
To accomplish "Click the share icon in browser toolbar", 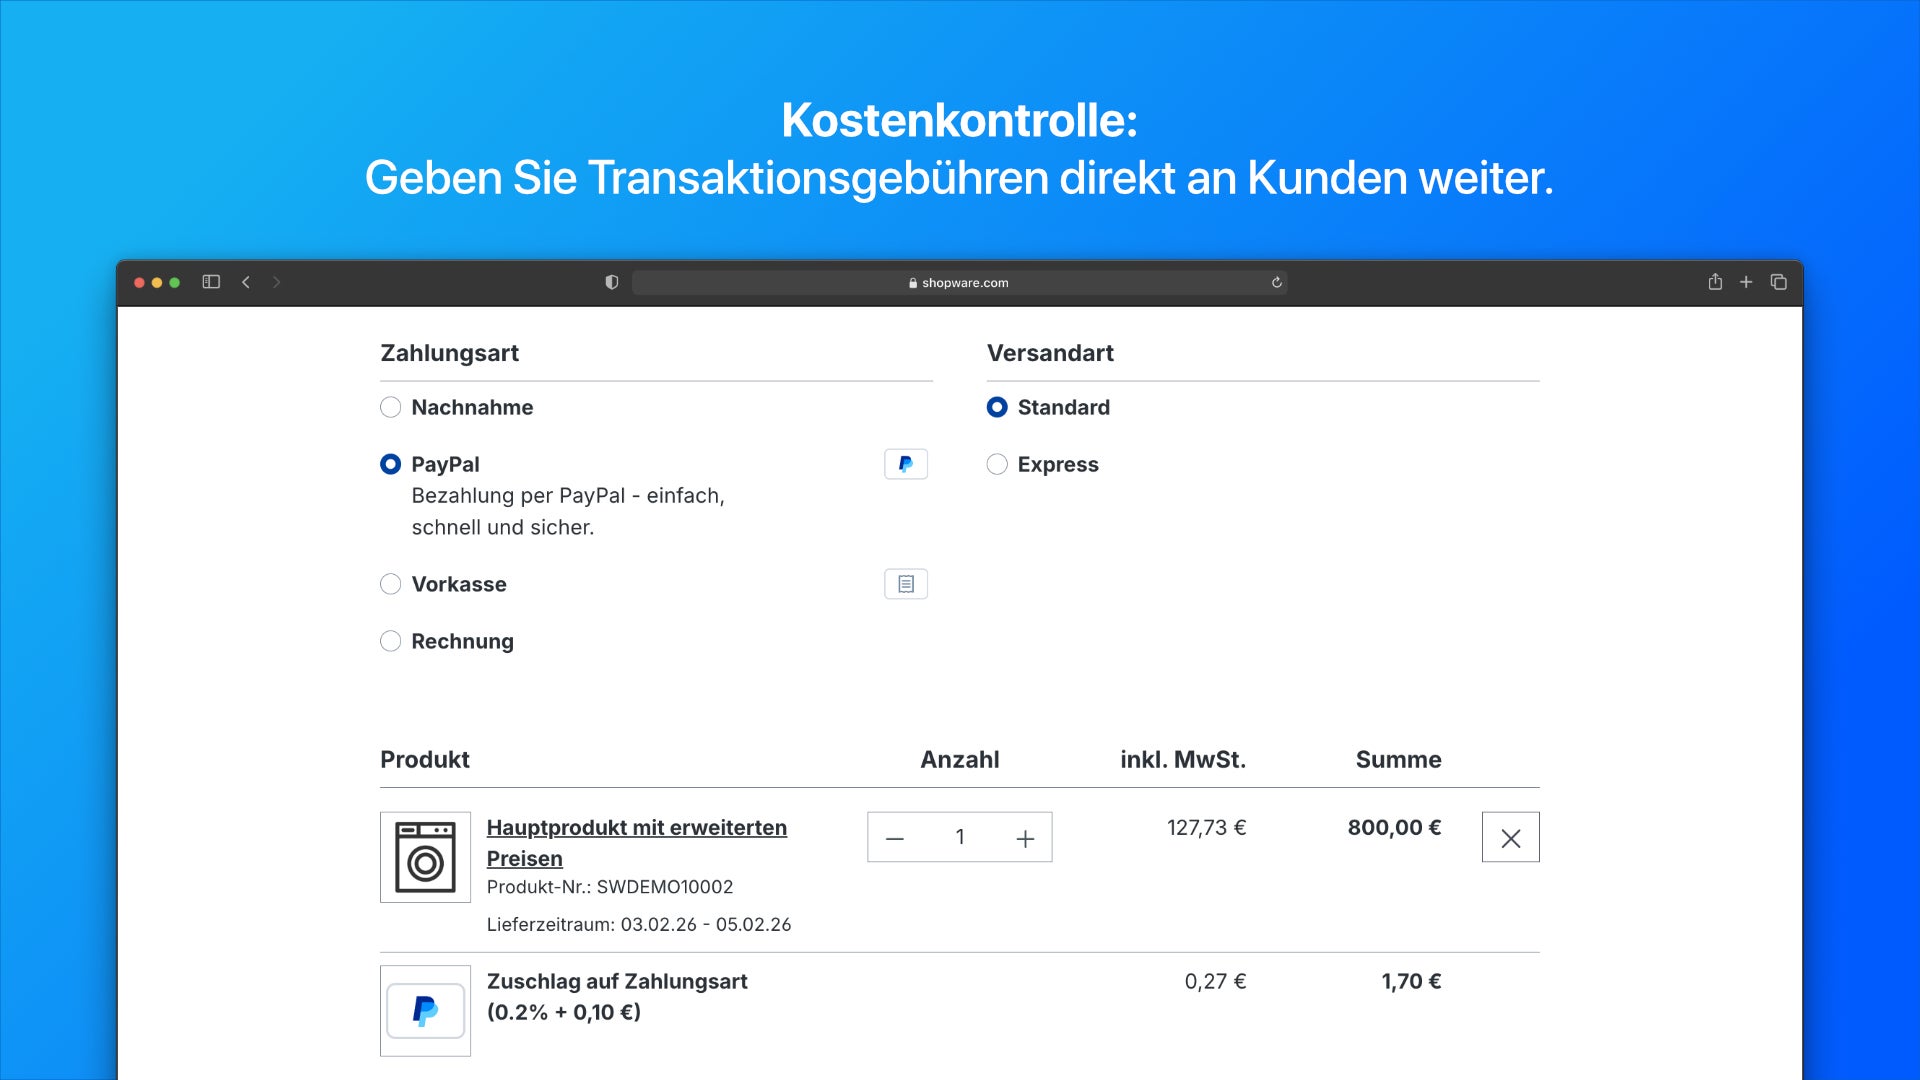I will click(x=1714, y=282).
